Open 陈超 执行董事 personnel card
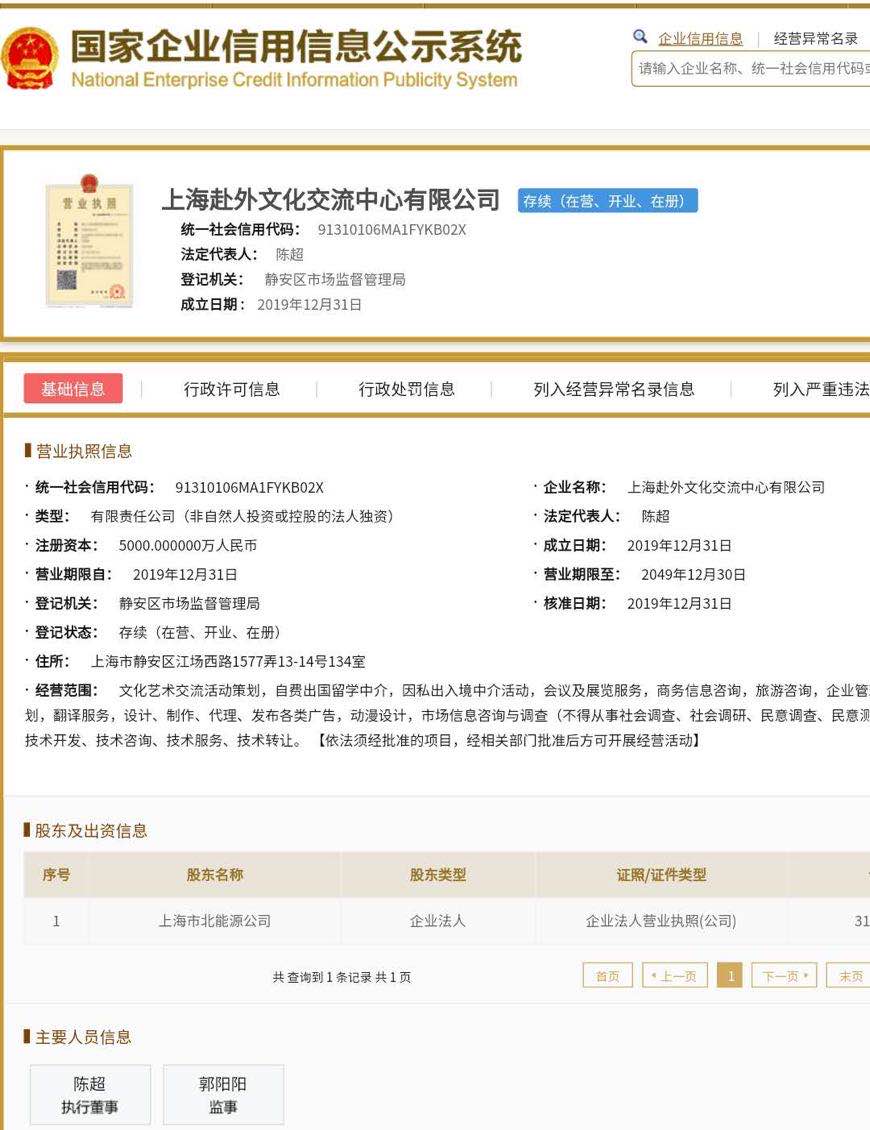870x1130 pixels. 90,1095
